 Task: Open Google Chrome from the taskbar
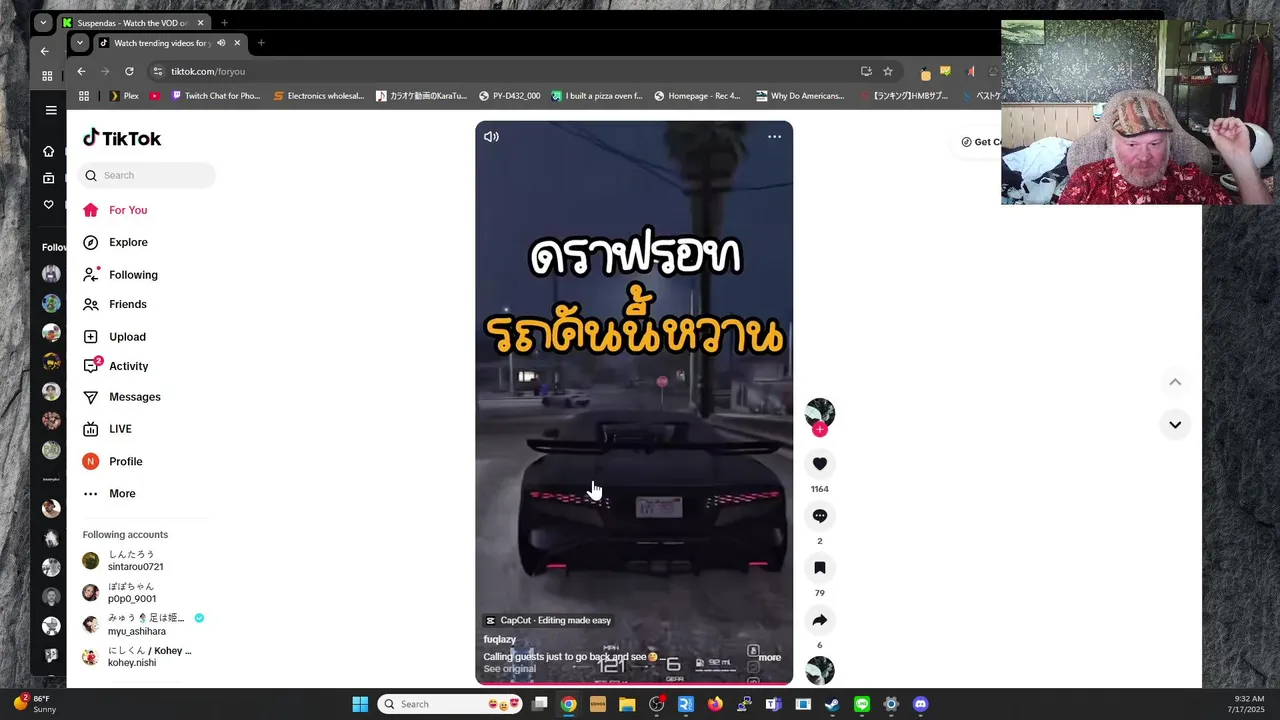pyautogui.click(x=568, y=704)
